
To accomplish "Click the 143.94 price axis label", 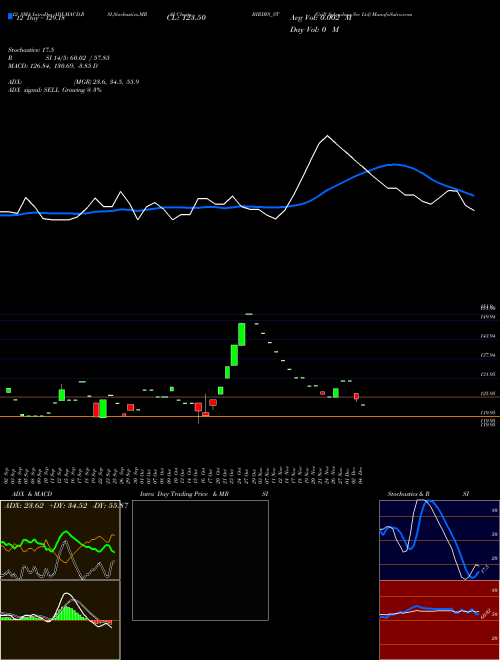I will 488,336.
